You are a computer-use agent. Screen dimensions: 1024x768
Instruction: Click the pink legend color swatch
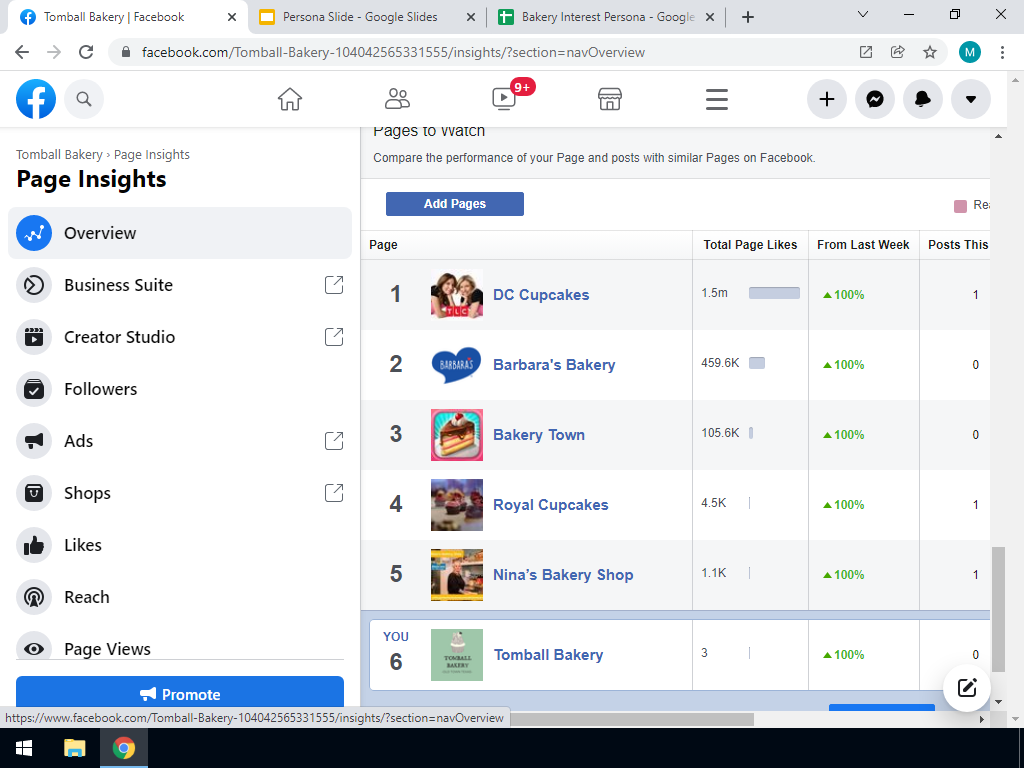pyautogui.click(x=960, y=206)
